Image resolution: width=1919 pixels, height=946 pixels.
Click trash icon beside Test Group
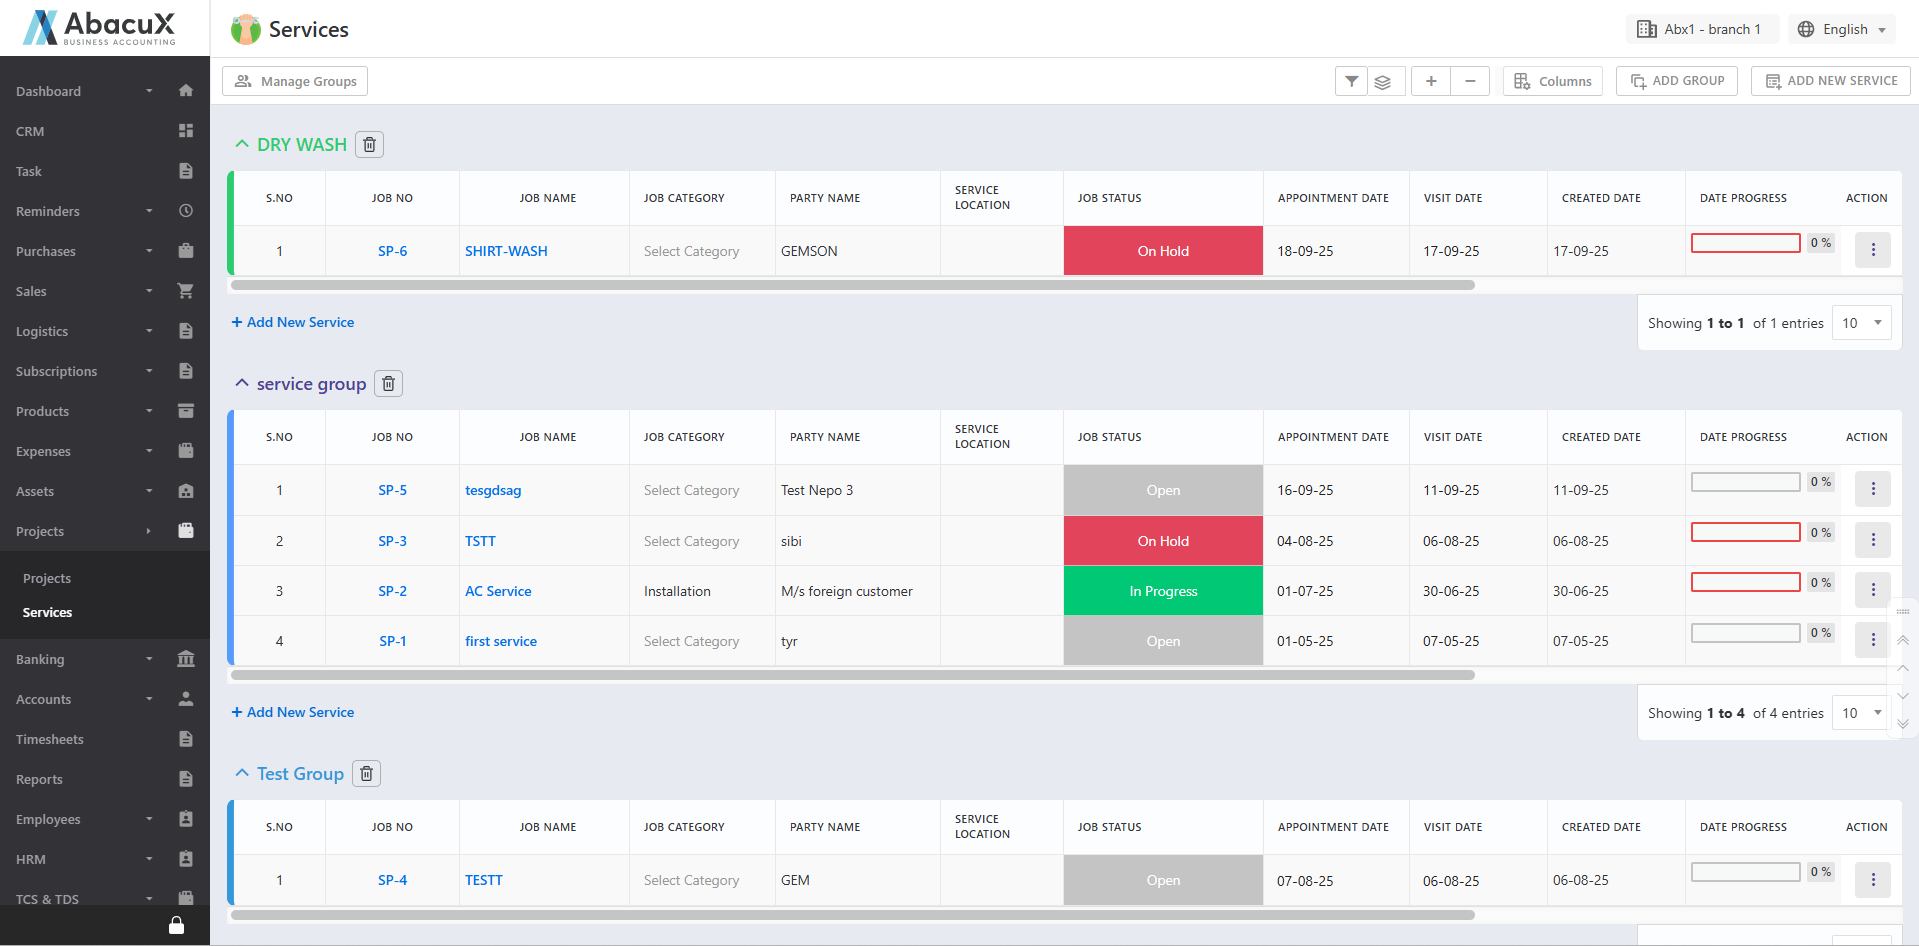(366, 774)
